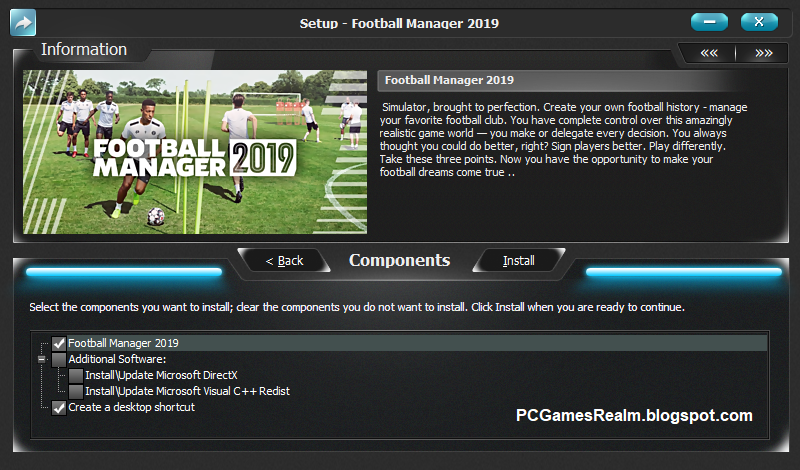Check Install\Update Microsoft Visual C++ Redist
Image resolution: width=800 pixels, height=470 pixels.
[76, 391]
